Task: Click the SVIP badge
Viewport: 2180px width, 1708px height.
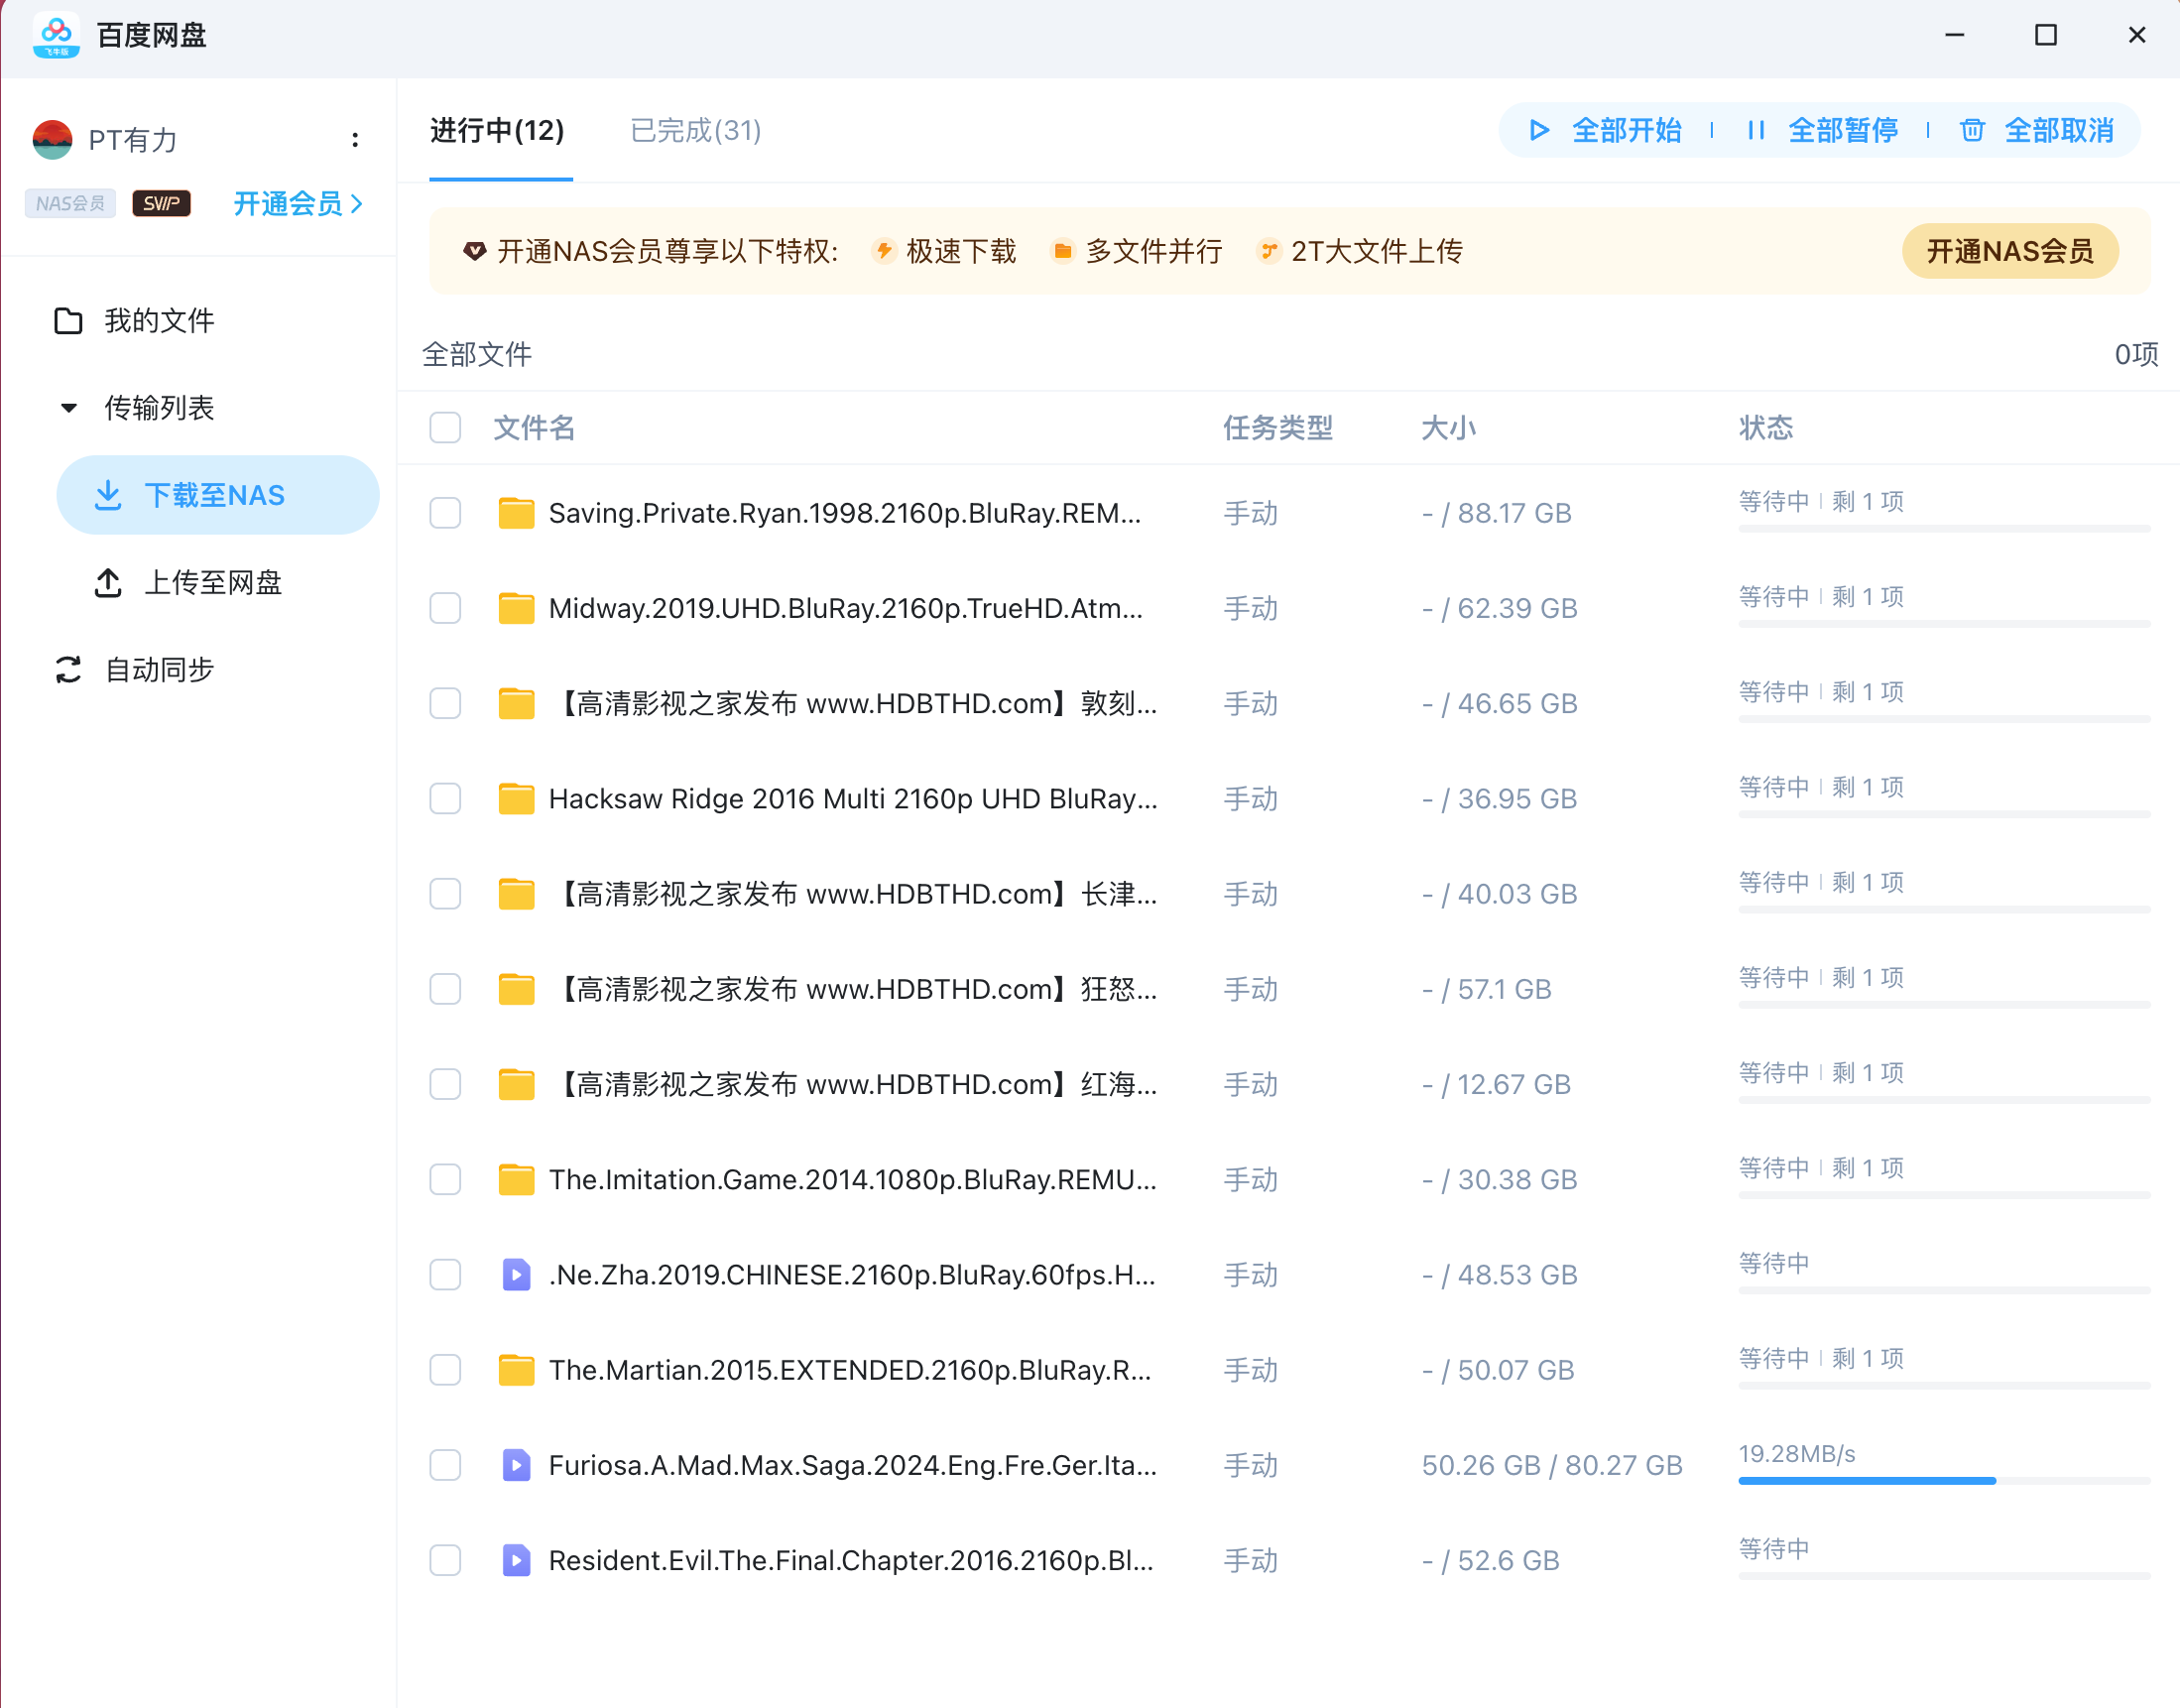Action: tap(161, 203)
